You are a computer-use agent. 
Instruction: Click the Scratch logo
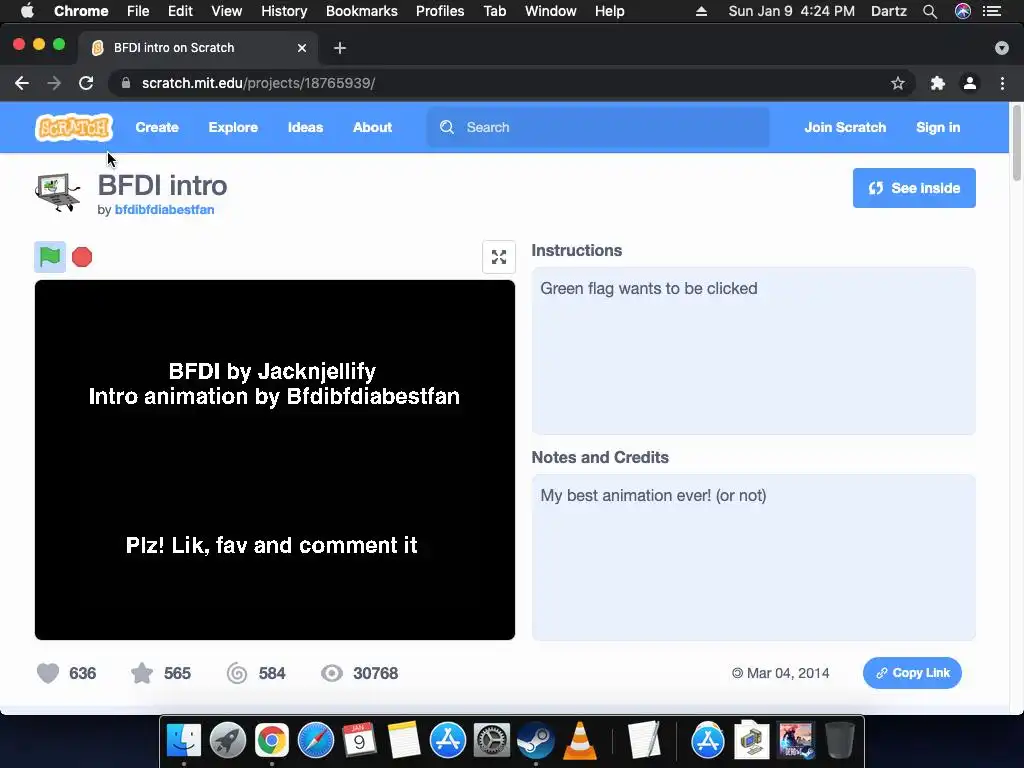74,127
